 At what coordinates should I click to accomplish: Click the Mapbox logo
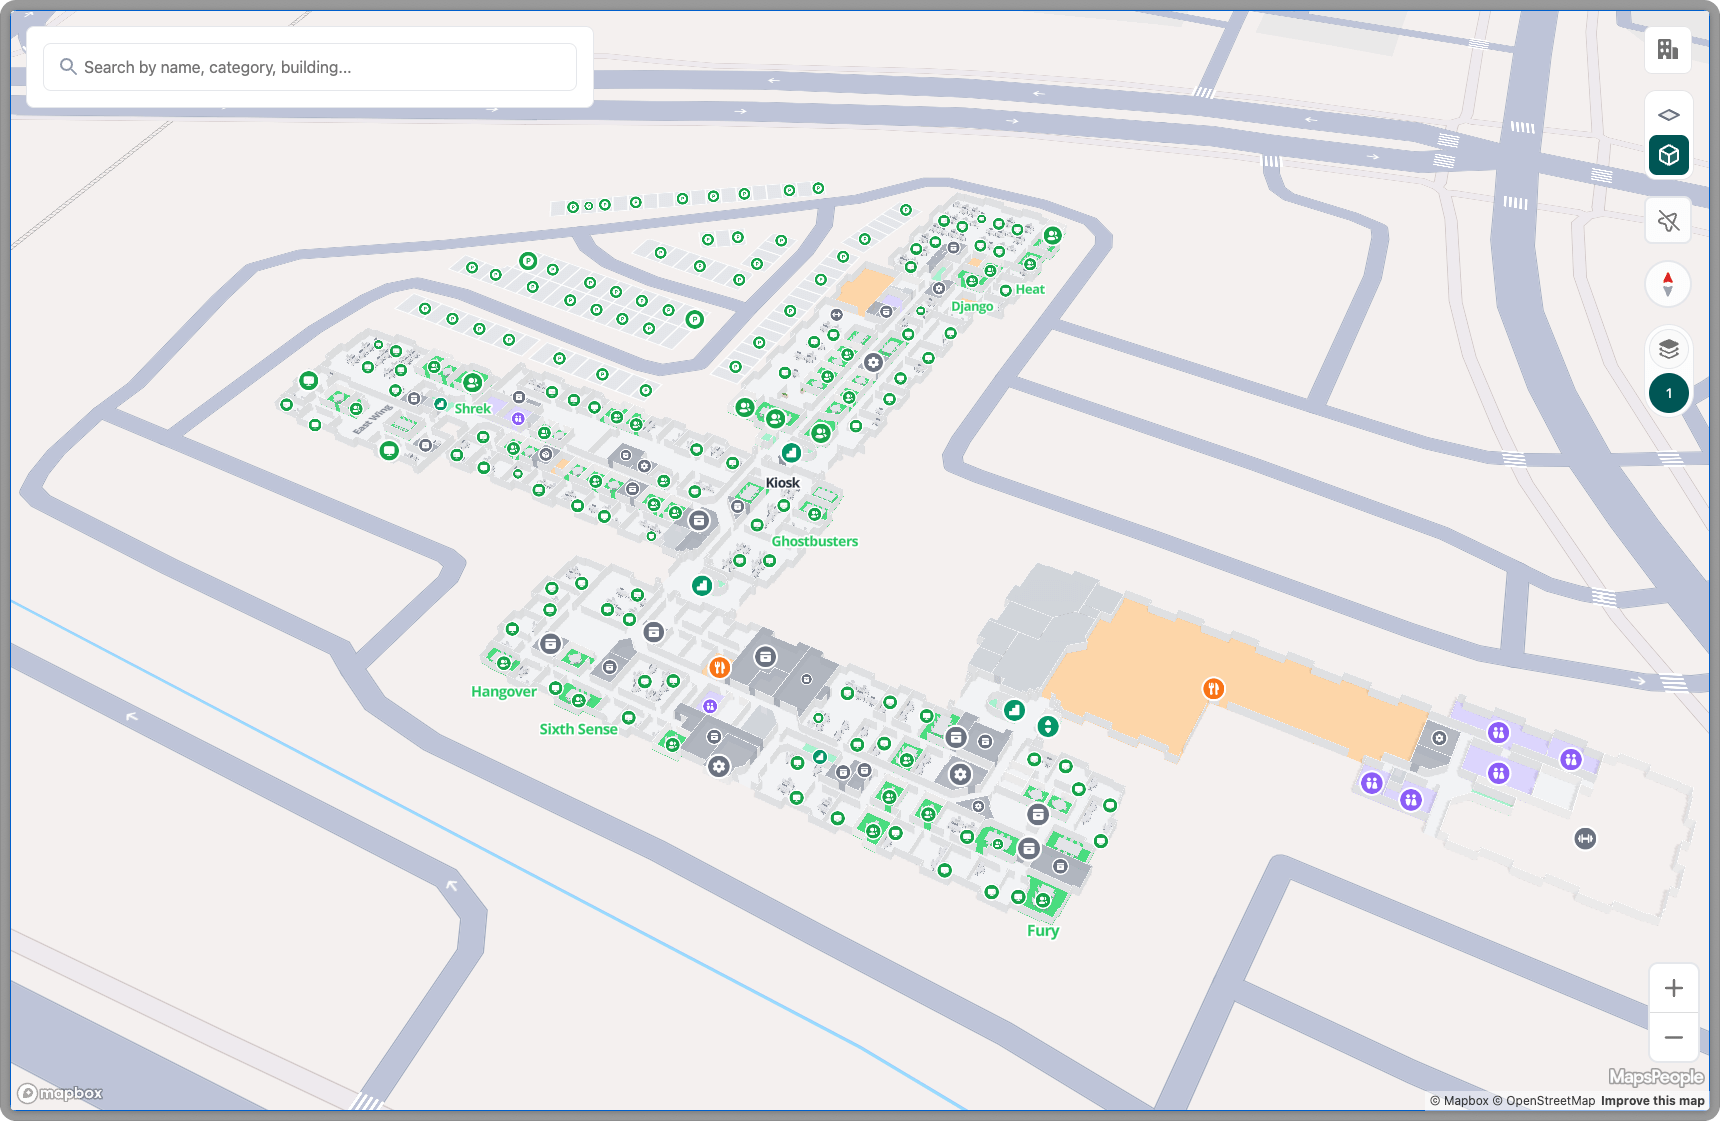tap(61, 1093)
